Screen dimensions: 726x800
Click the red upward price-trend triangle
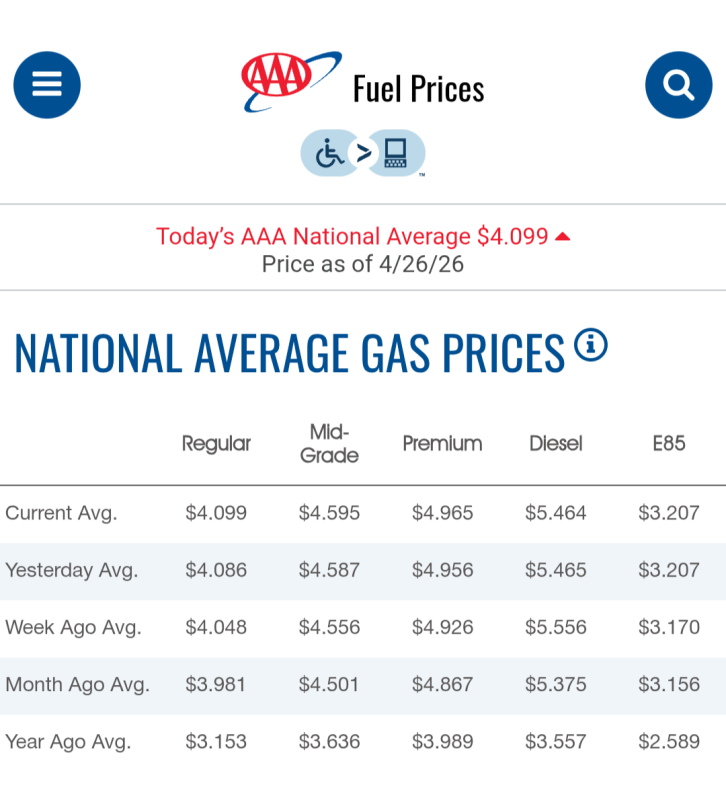tap(562, 237)
